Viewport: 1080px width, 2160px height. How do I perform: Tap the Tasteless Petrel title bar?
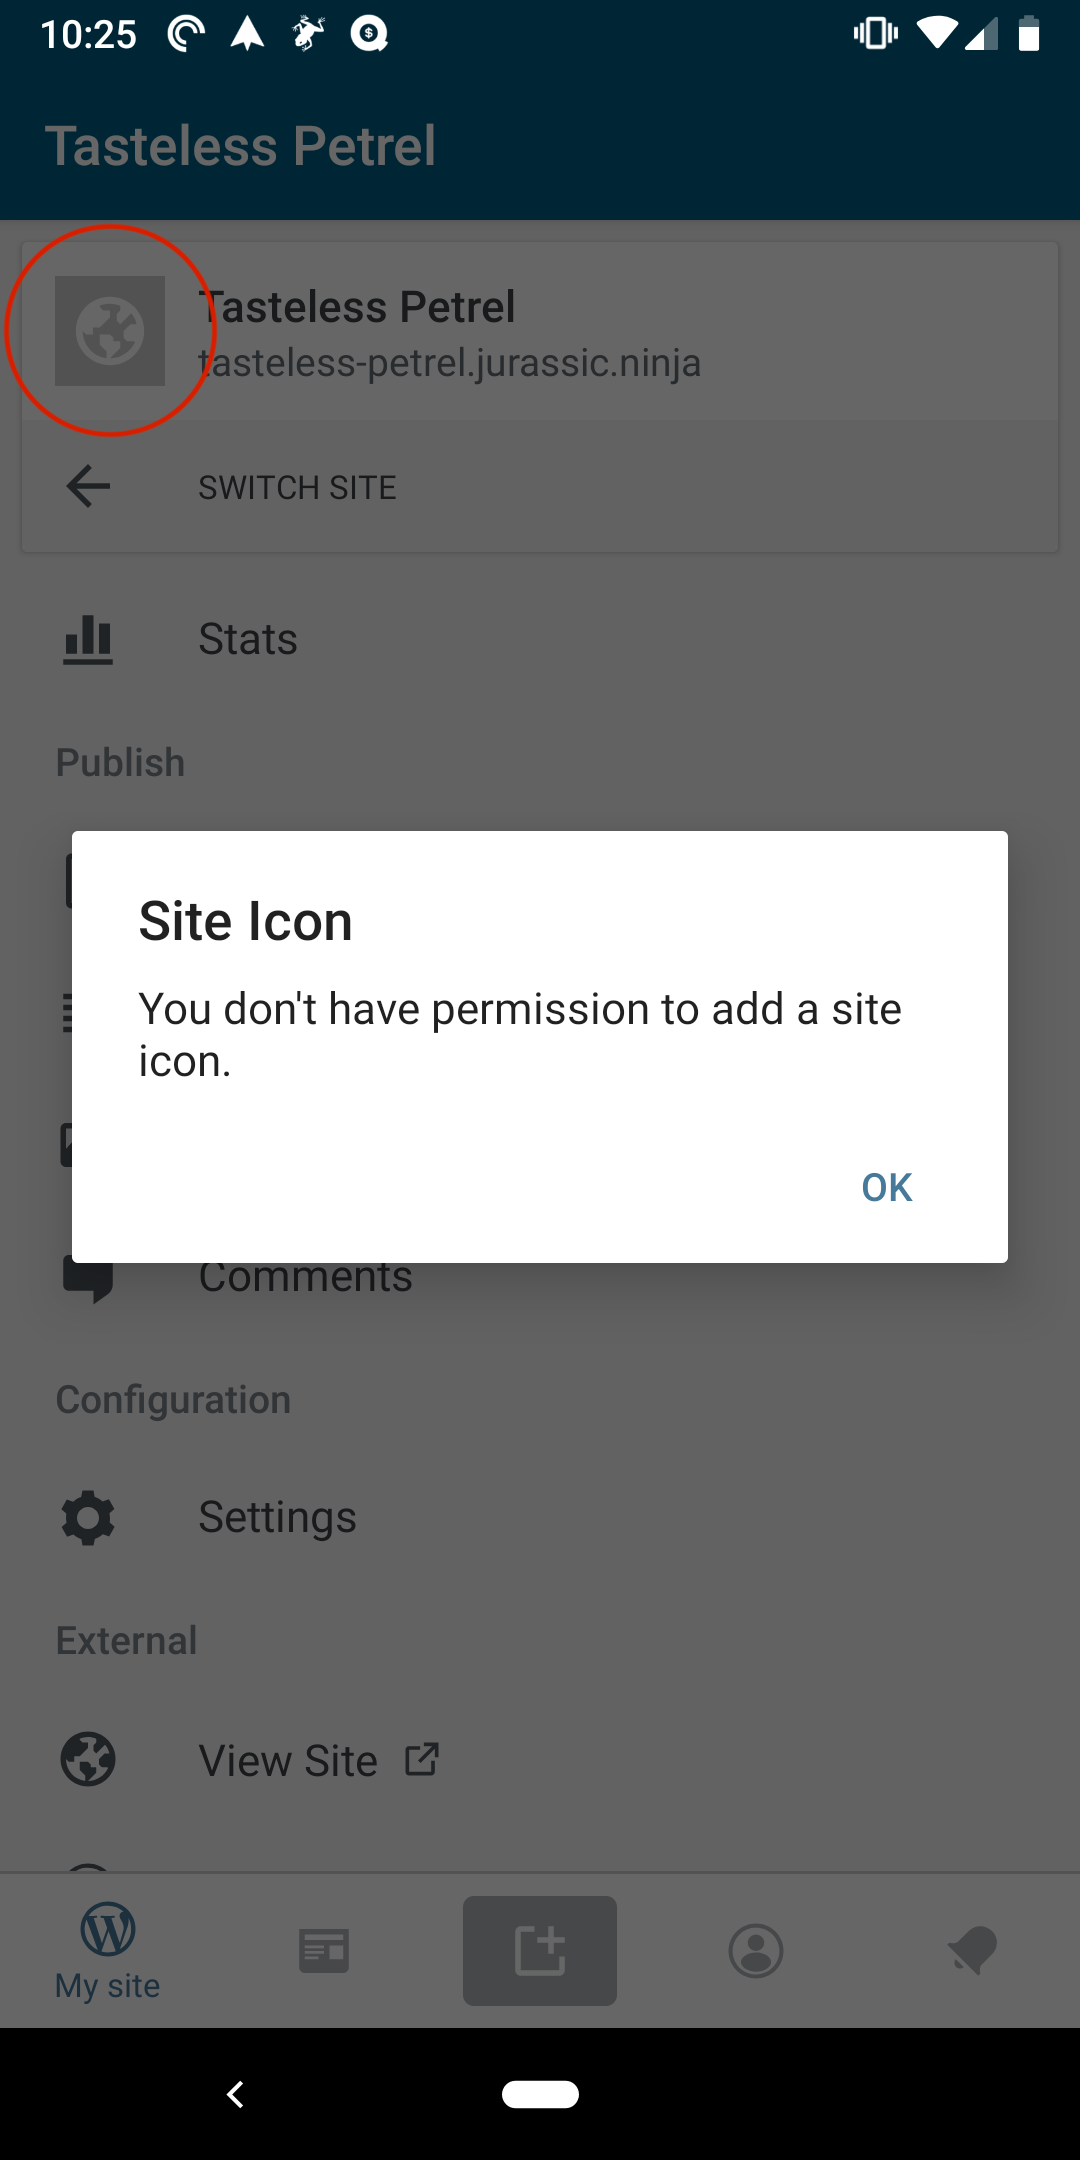click(241, 145)
